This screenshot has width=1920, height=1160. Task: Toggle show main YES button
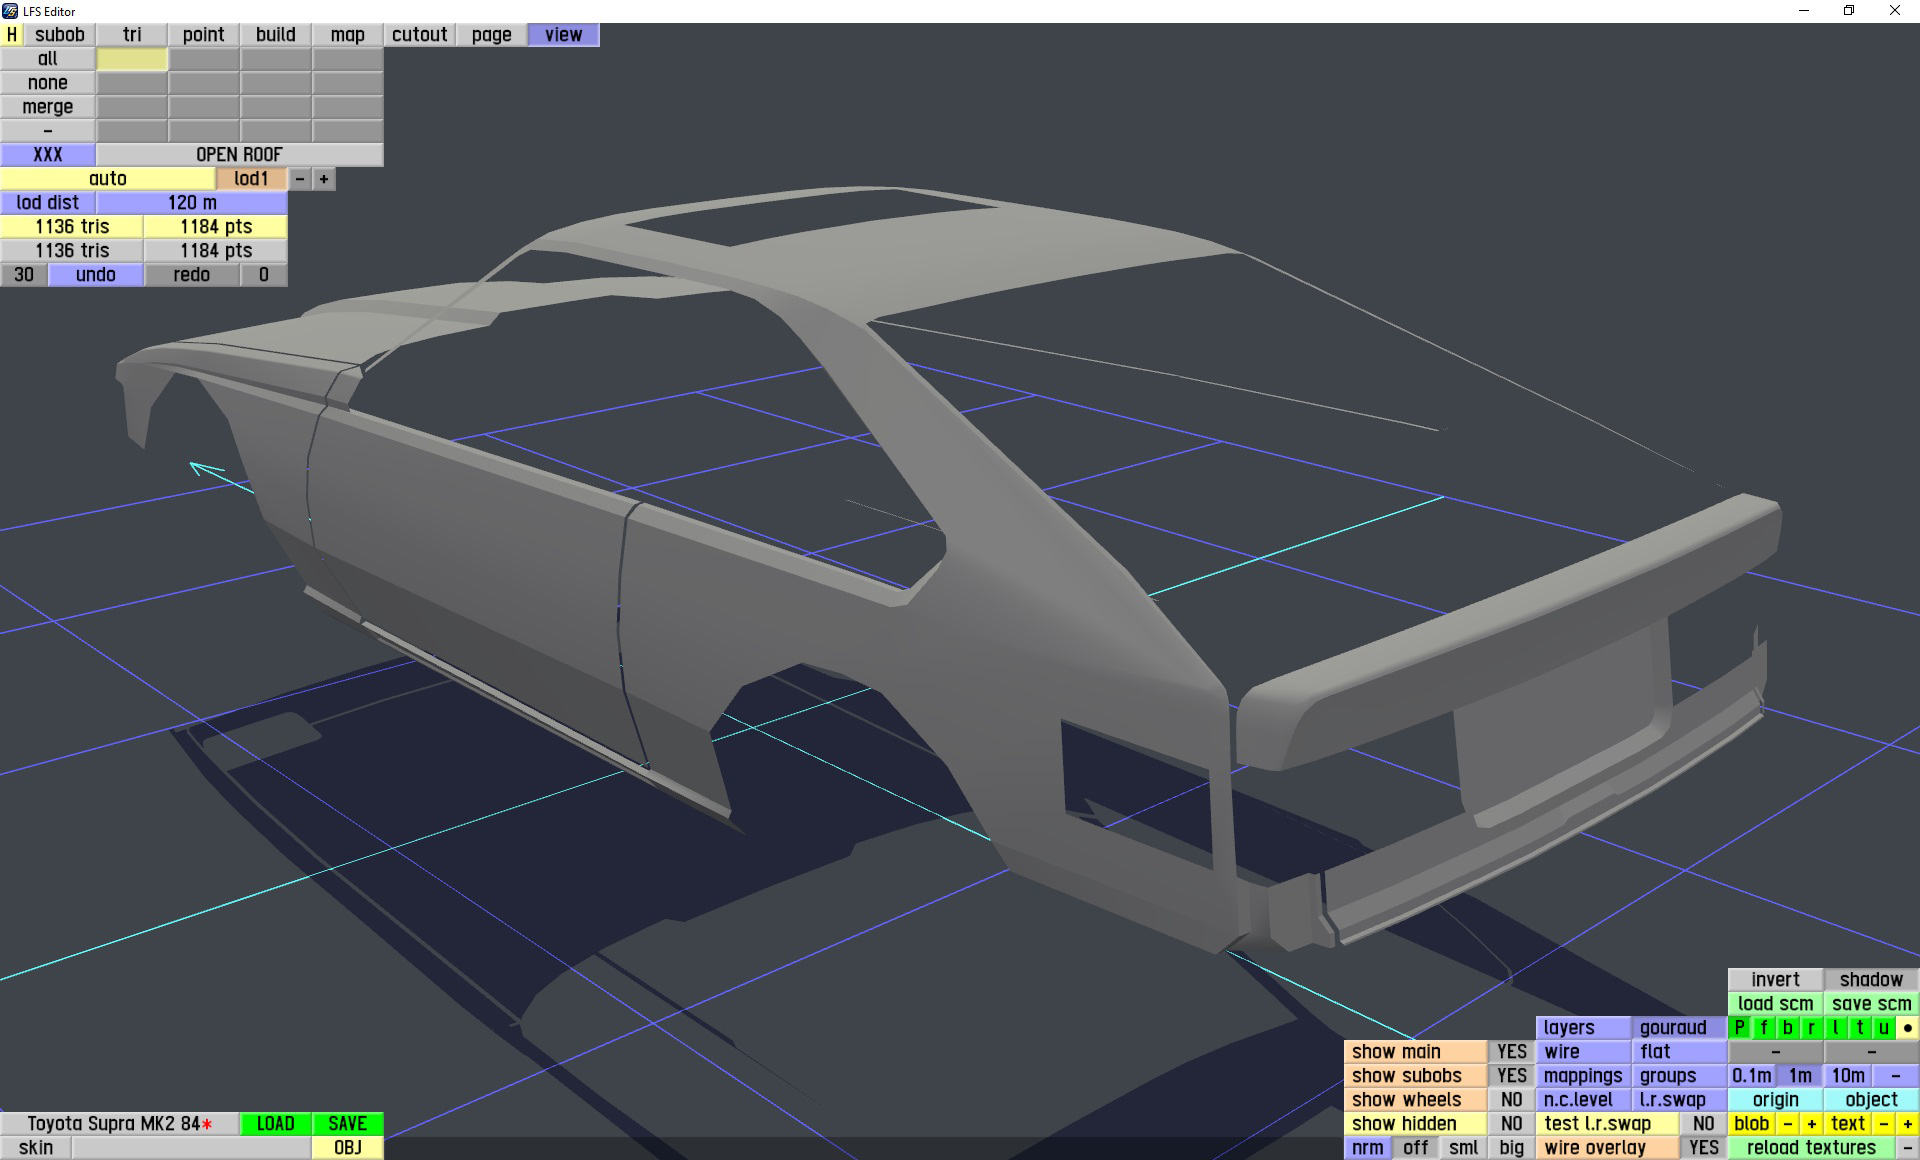(1511, 1052)
